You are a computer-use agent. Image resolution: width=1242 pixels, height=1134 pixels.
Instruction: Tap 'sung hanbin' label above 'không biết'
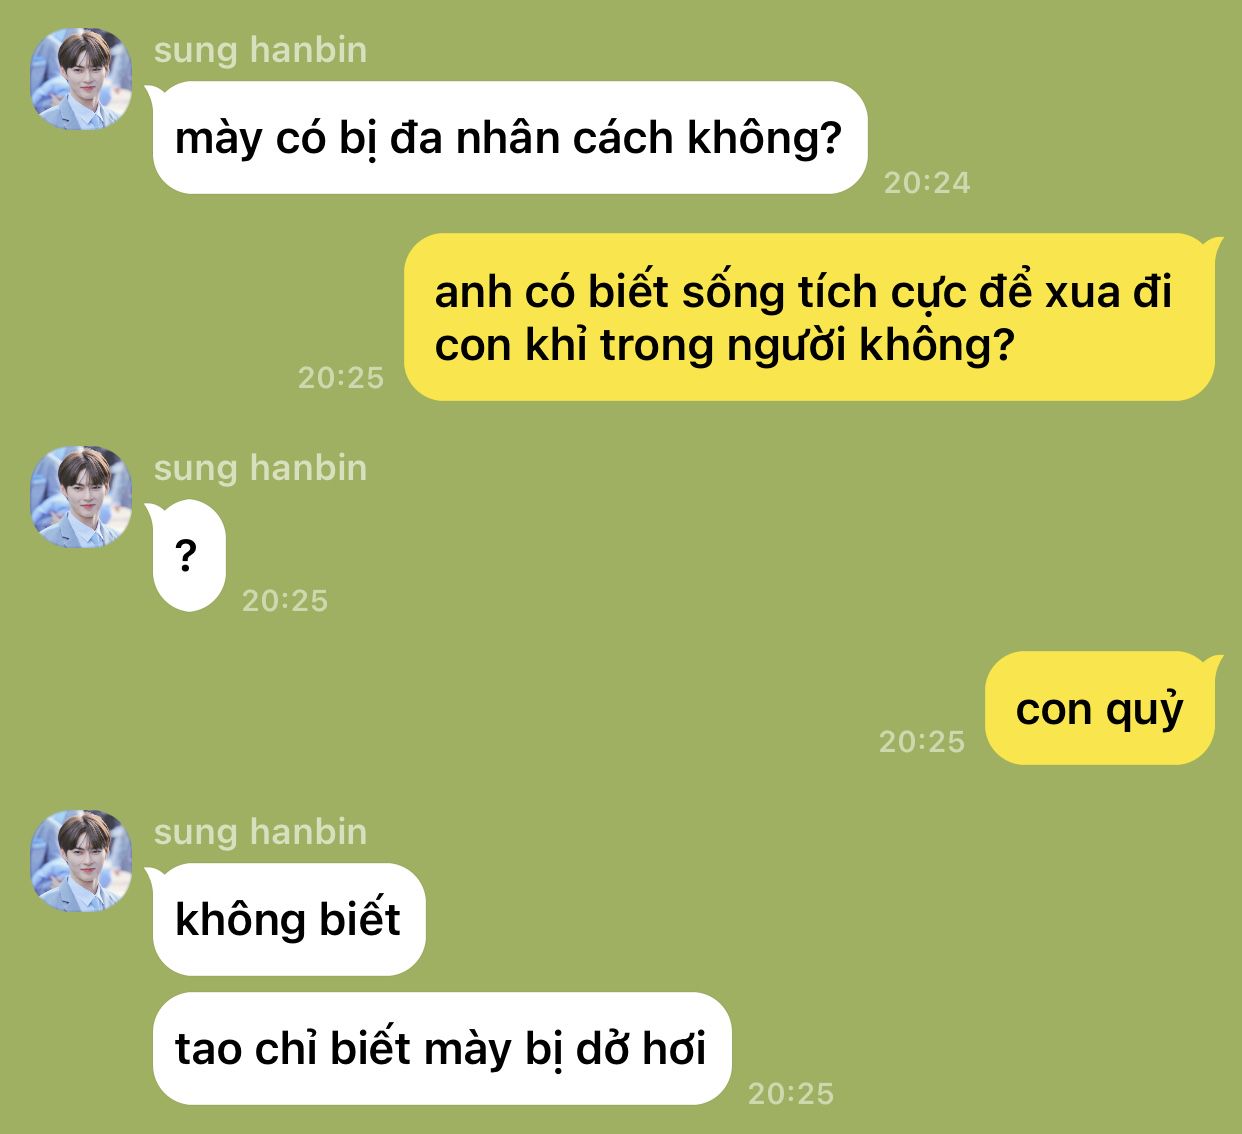260,831
